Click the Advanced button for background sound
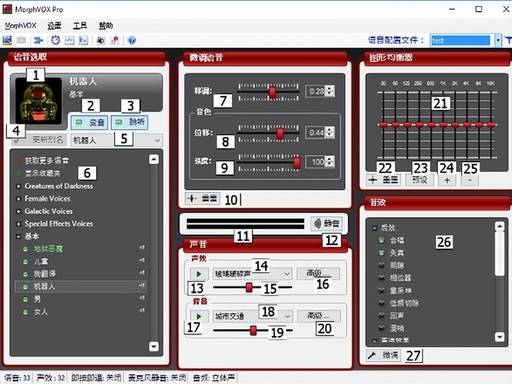 tap(319, 316)
